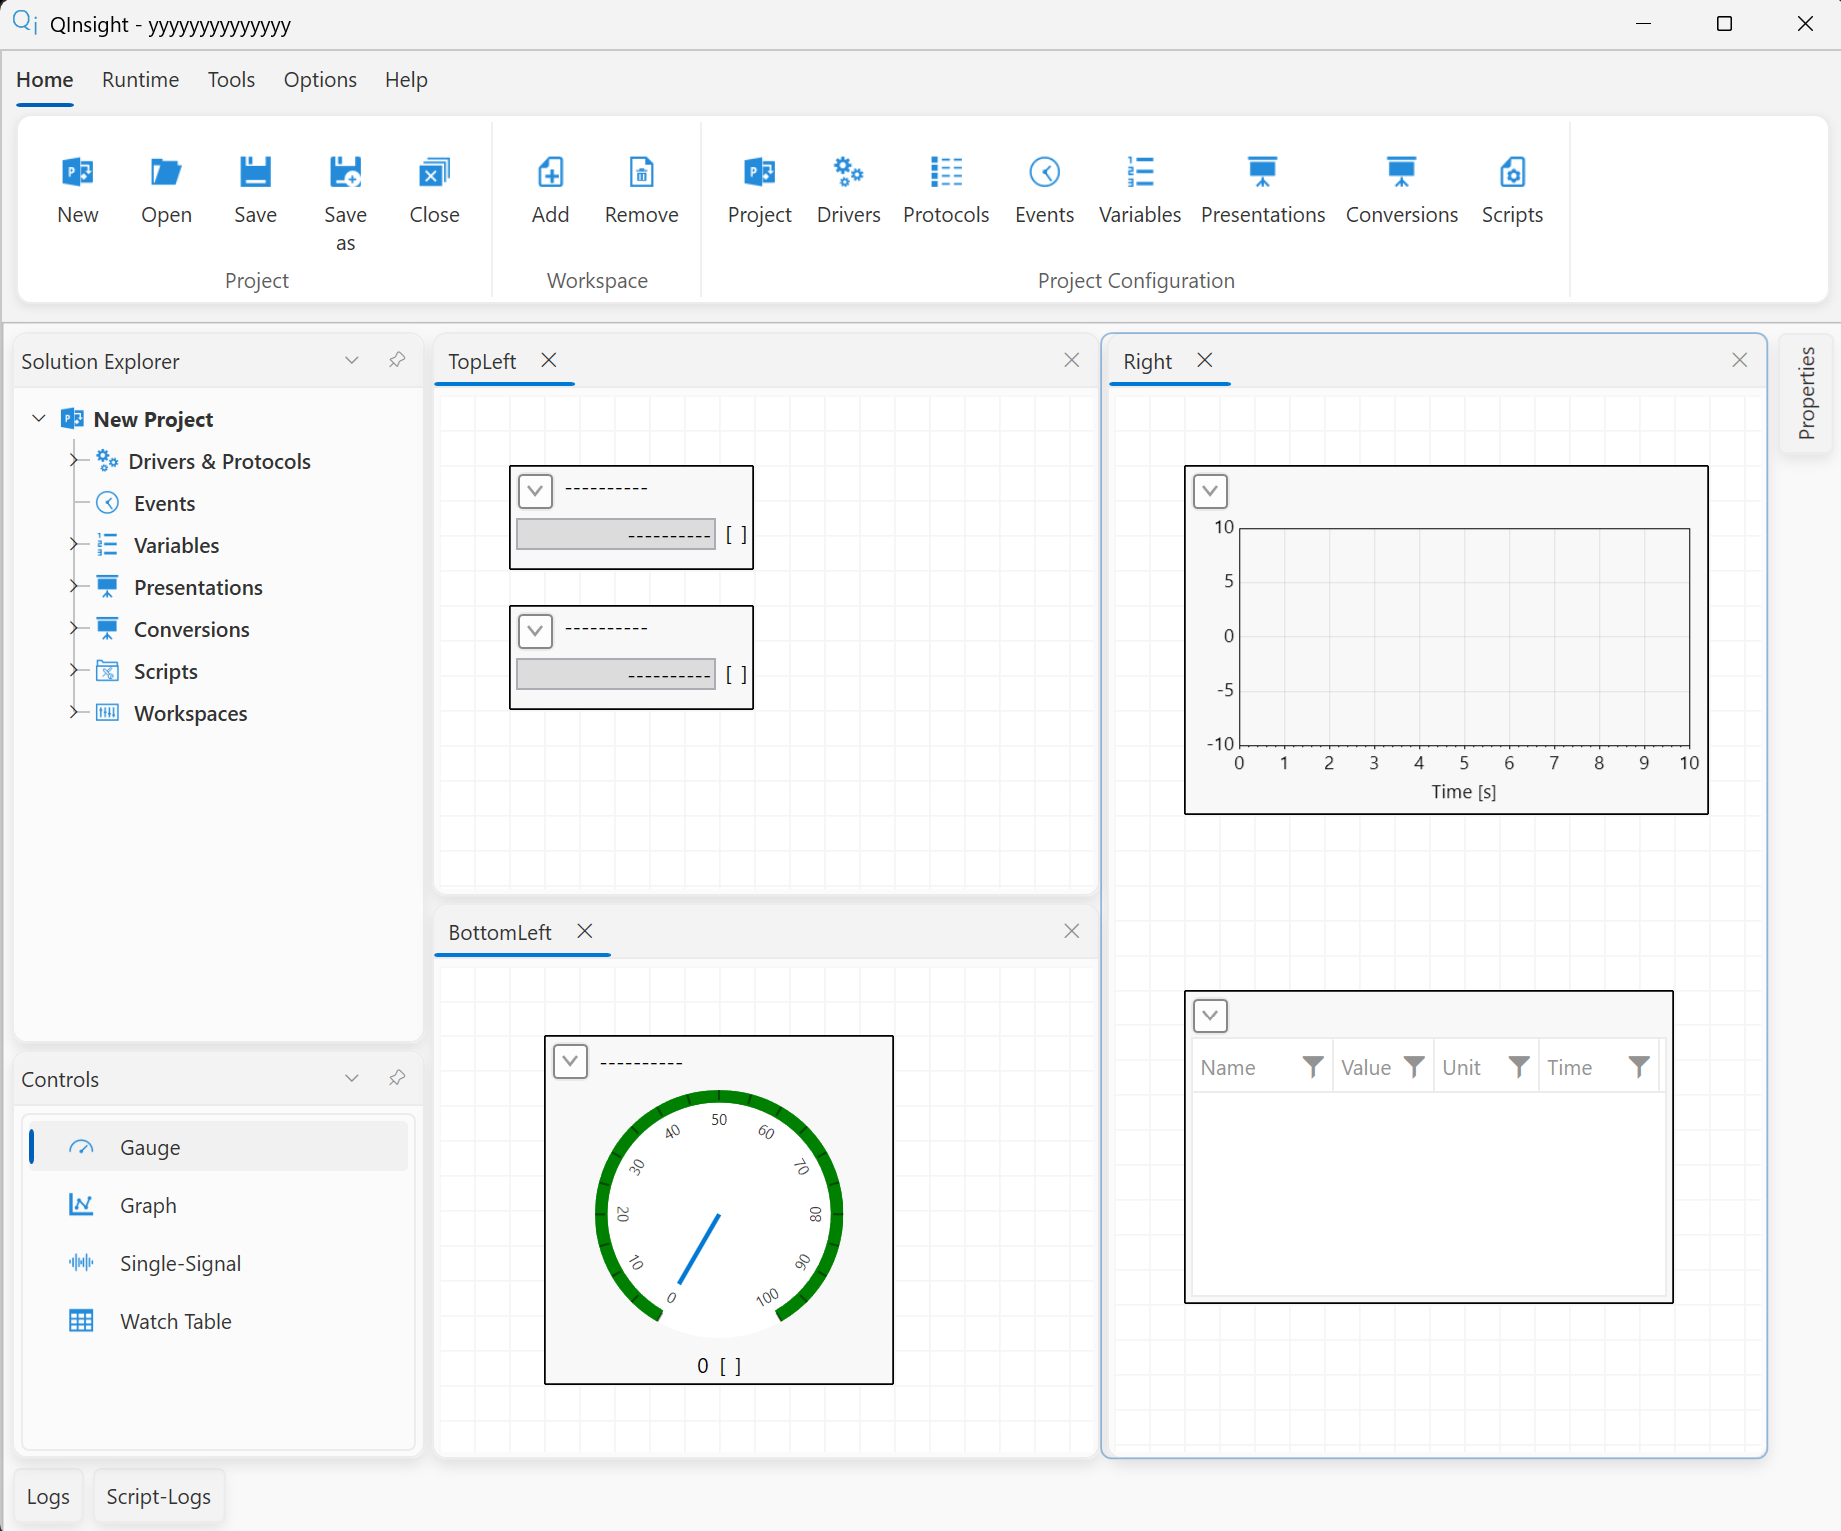The image size is (1841, 1531).
Task: Open the Conversions ribbon icon
Action: 1401,172
